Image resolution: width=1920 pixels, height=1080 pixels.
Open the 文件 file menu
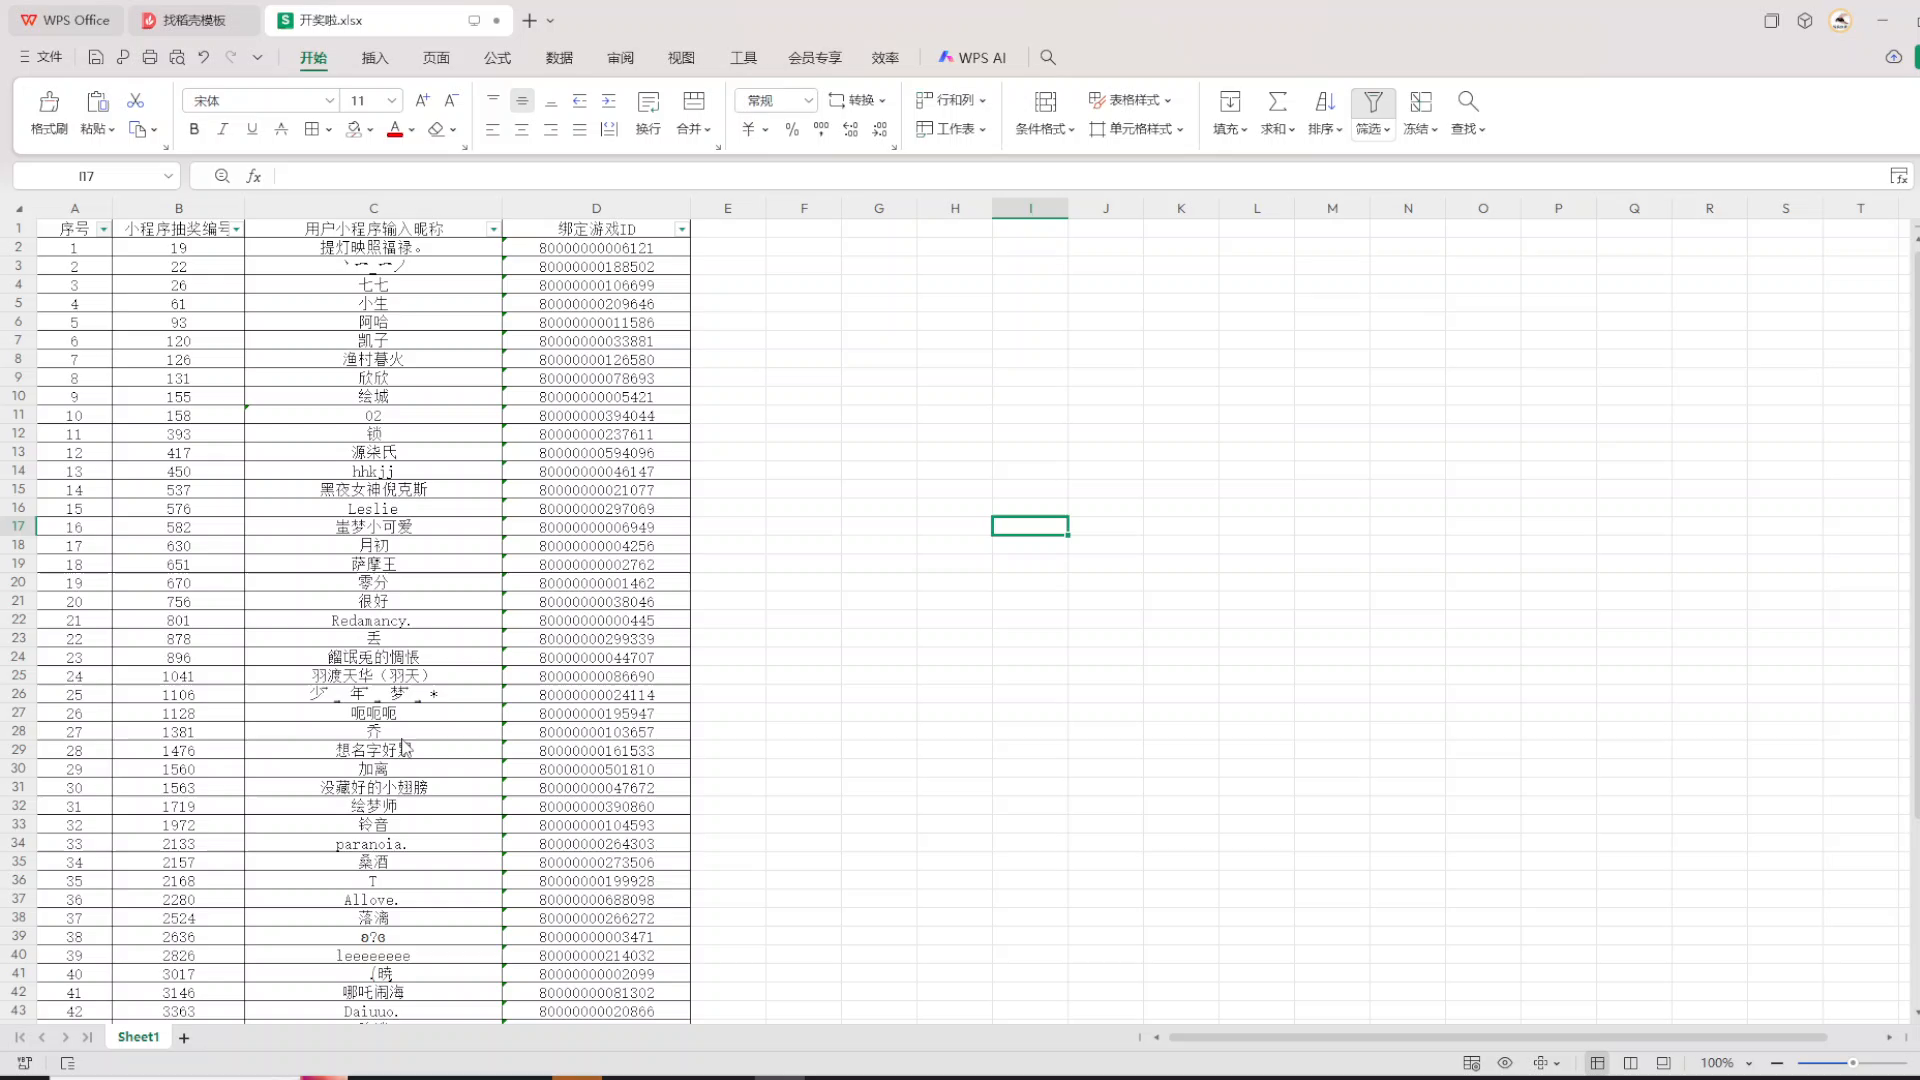click(41, 57)
